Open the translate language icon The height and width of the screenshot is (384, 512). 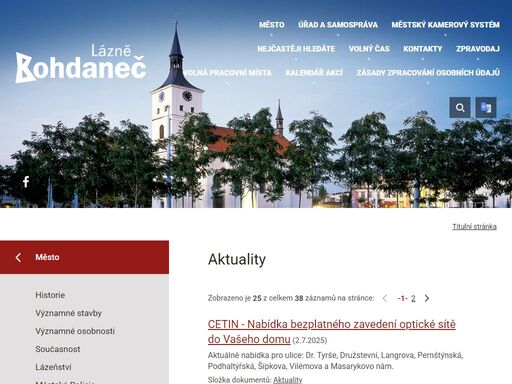[486, 107]
